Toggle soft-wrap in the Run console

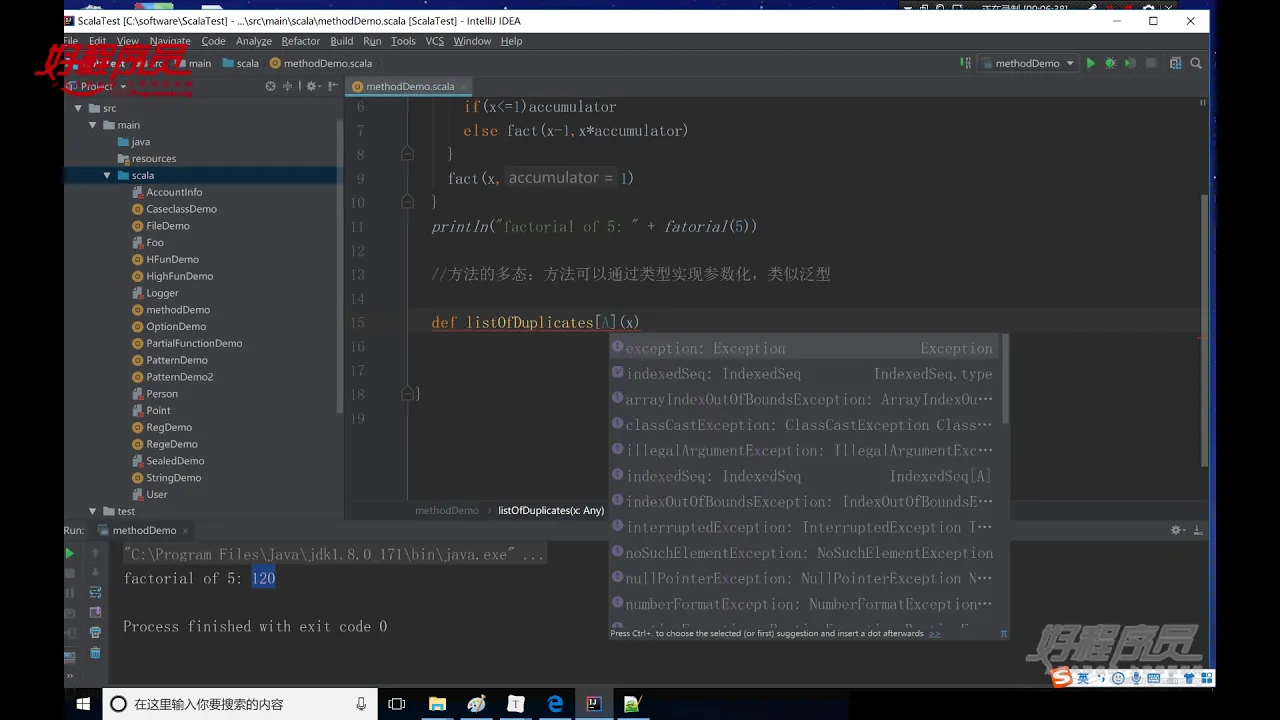click(x=95, y=592)
